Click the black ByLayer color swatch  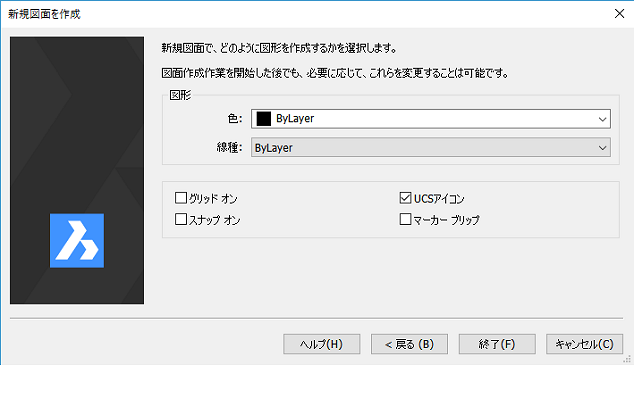[x=264, y=119]
